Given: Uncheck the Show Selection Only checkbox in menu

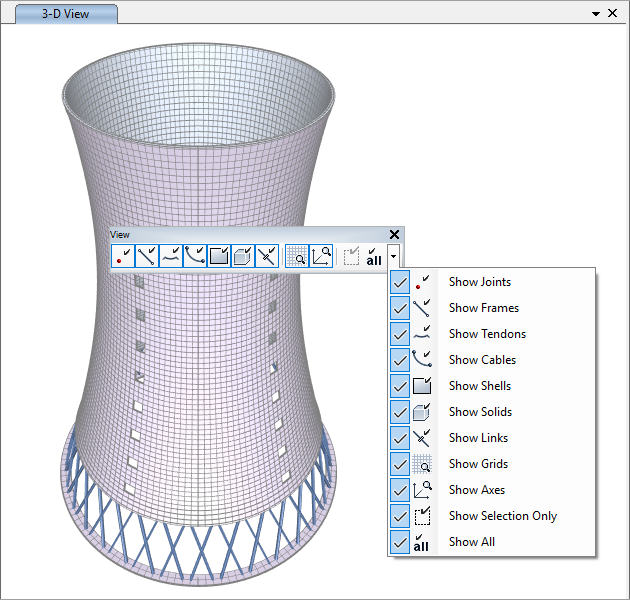Looking at the screenshot, I should [400, 516].
